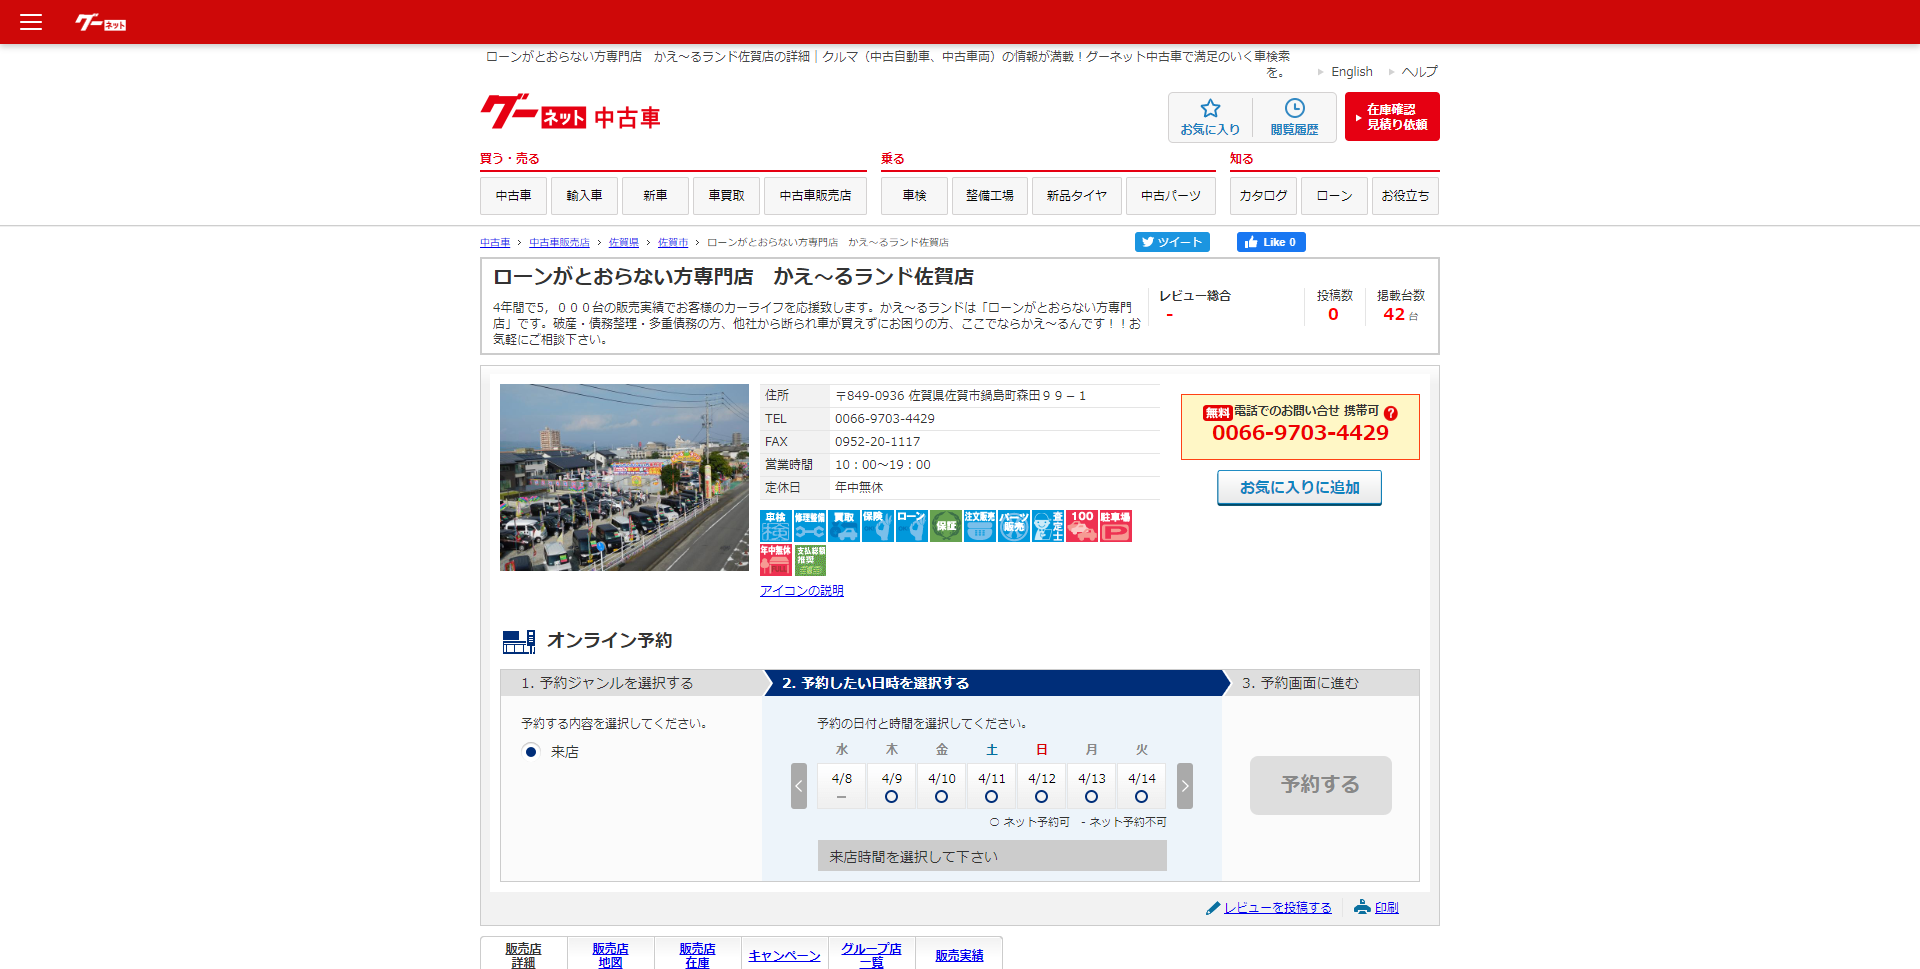
Task: Select the 4/10 reservation slot circle
Action: tap(941, 797)
